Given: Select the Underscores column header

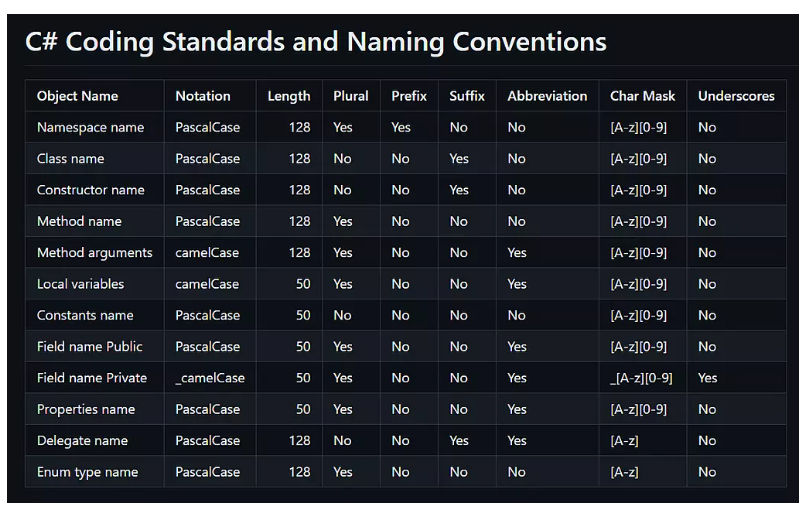Looking at the screenshot, I should click(736, 96).
